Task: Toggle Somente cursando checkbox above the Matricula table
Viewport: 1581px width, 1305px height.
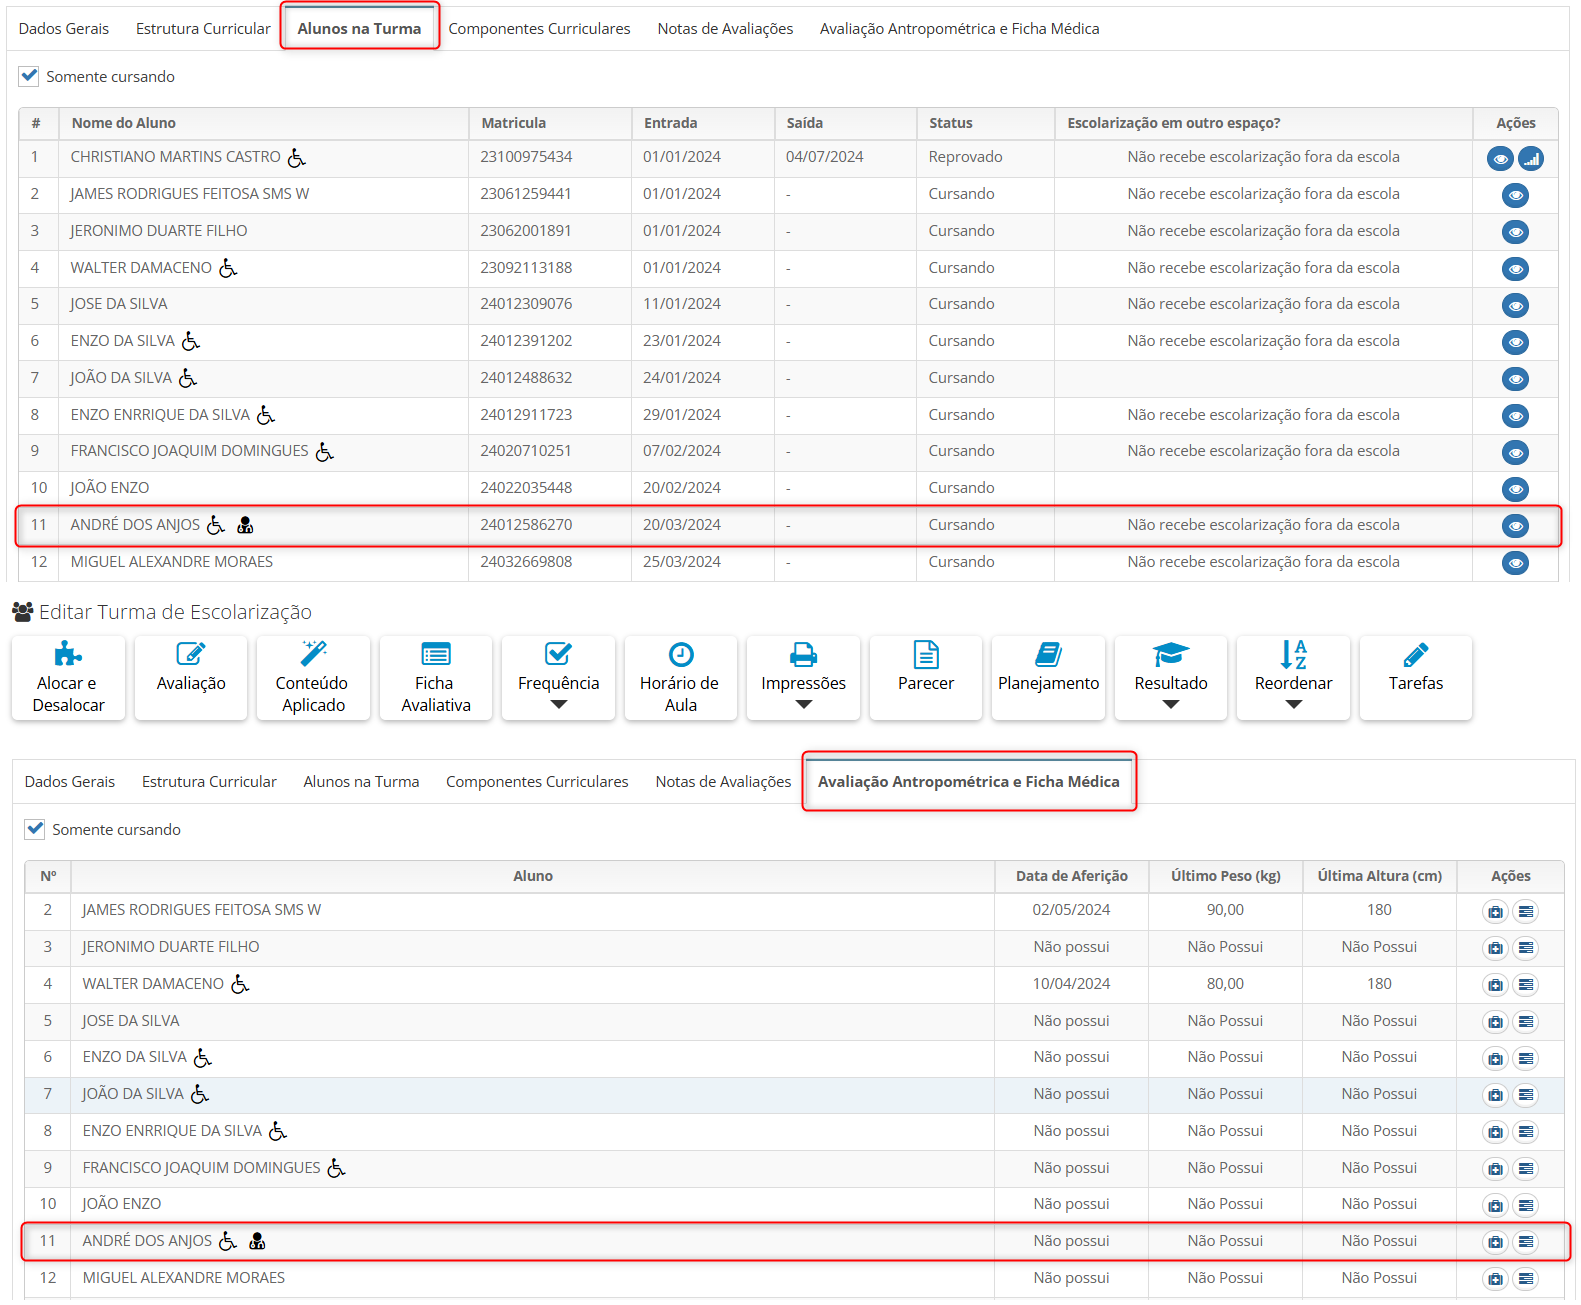Action: click(x=29, y=76)
